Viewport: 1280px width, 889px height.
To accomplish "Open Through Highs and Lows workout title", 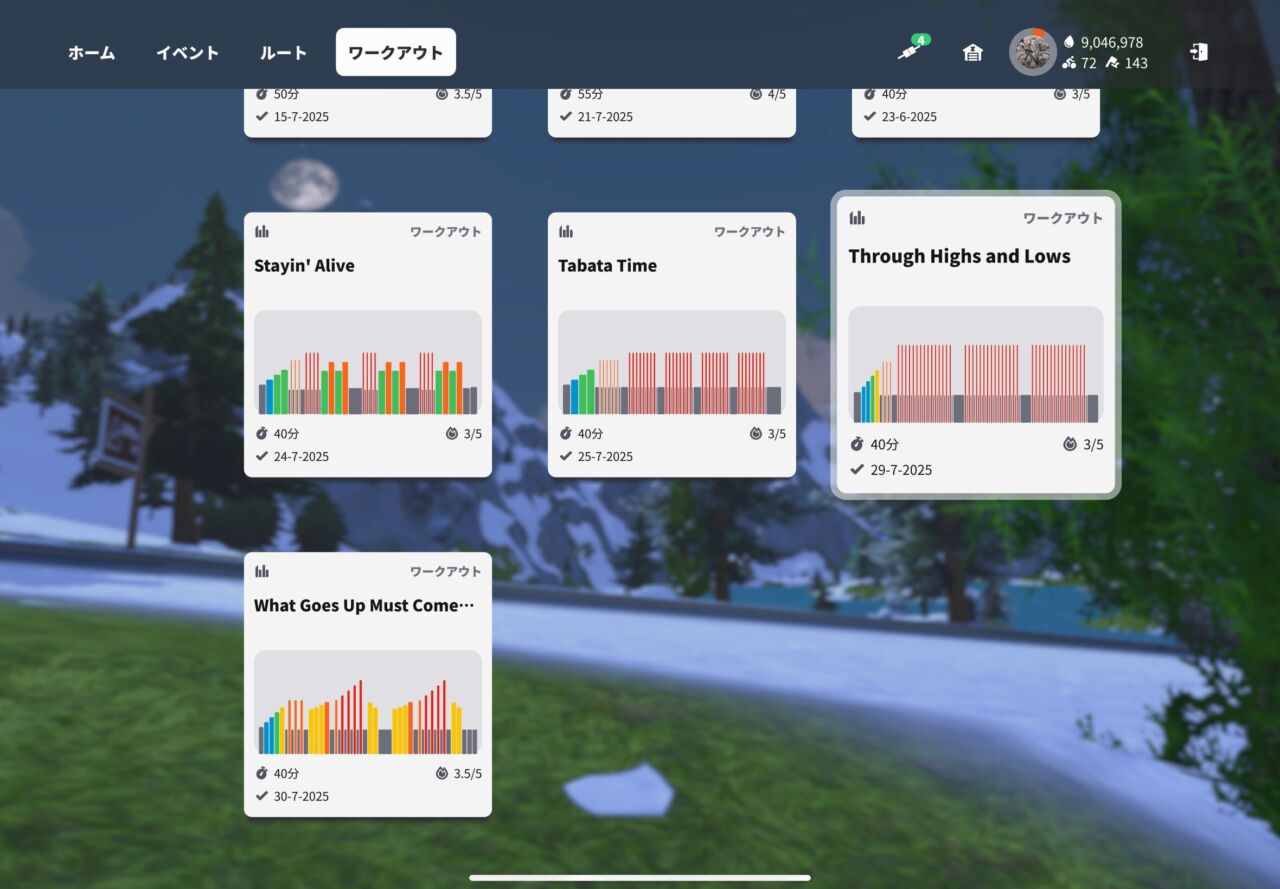I will click(959, 256).
